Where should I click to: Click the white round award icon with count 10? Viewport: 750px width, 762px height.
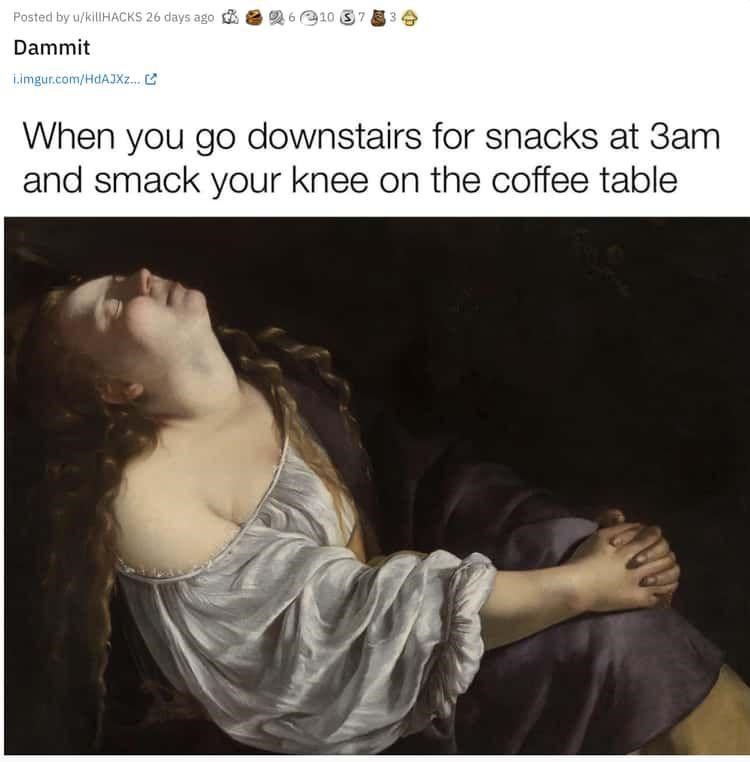point(309,18)
